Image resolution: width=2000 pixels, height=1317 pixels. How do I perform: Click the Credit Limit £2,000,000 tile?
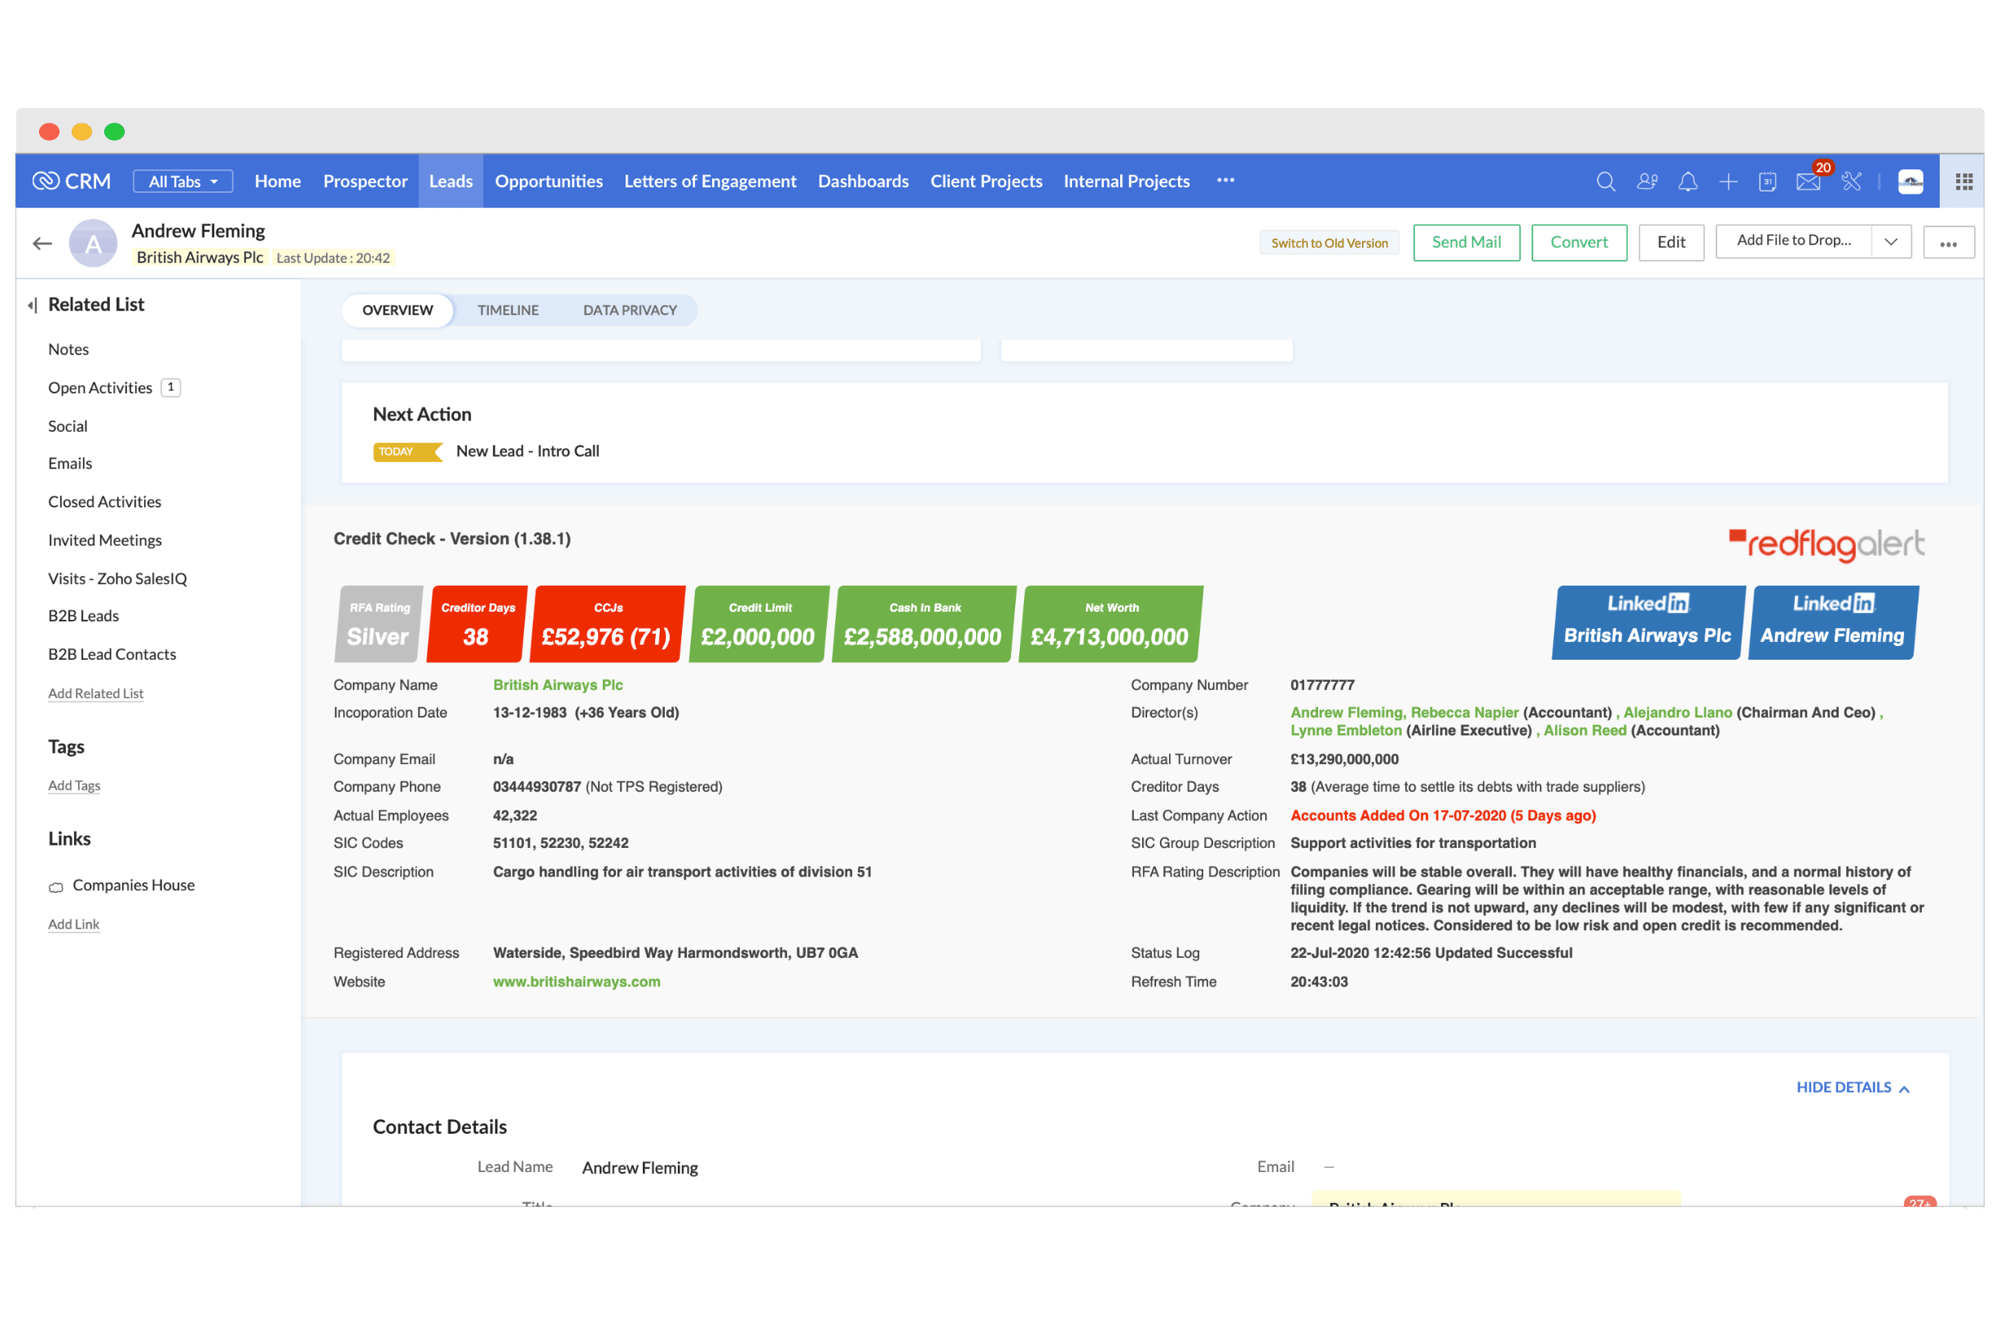point(759,624)
